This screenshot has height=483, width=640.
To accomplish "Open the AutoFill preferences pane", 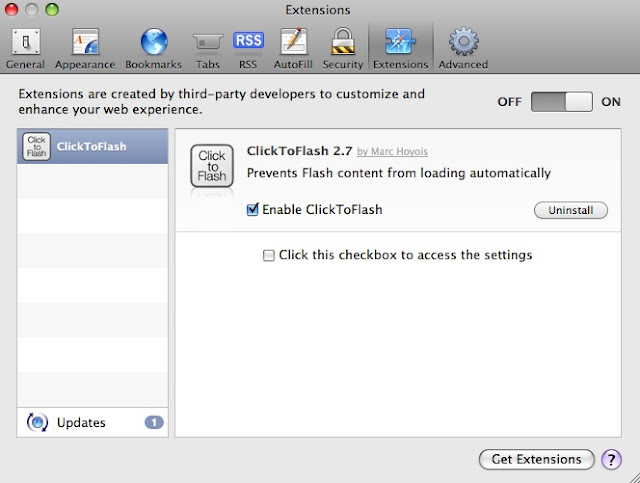I will 293,49.
